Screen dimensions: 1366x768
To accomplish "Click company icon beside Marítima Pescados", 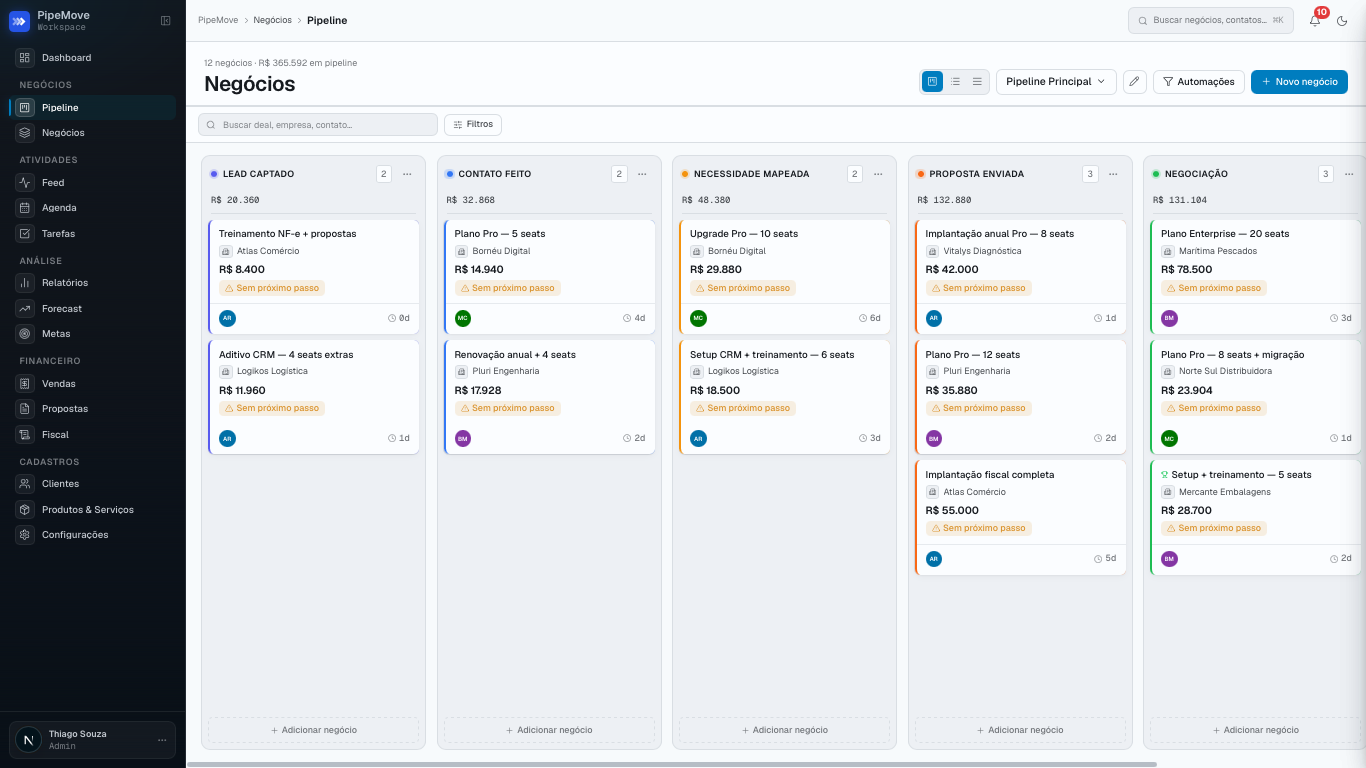I will point(1168,251).
